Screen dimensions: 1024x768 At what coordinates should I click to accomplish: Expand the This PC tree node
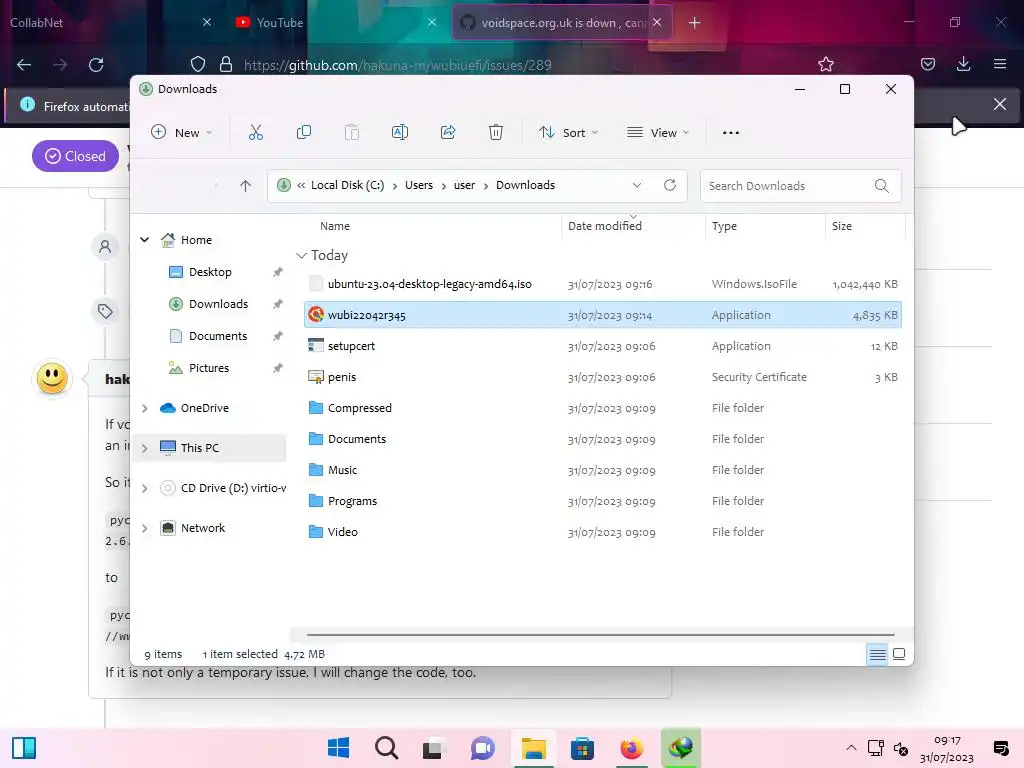(x=144, y=448)
